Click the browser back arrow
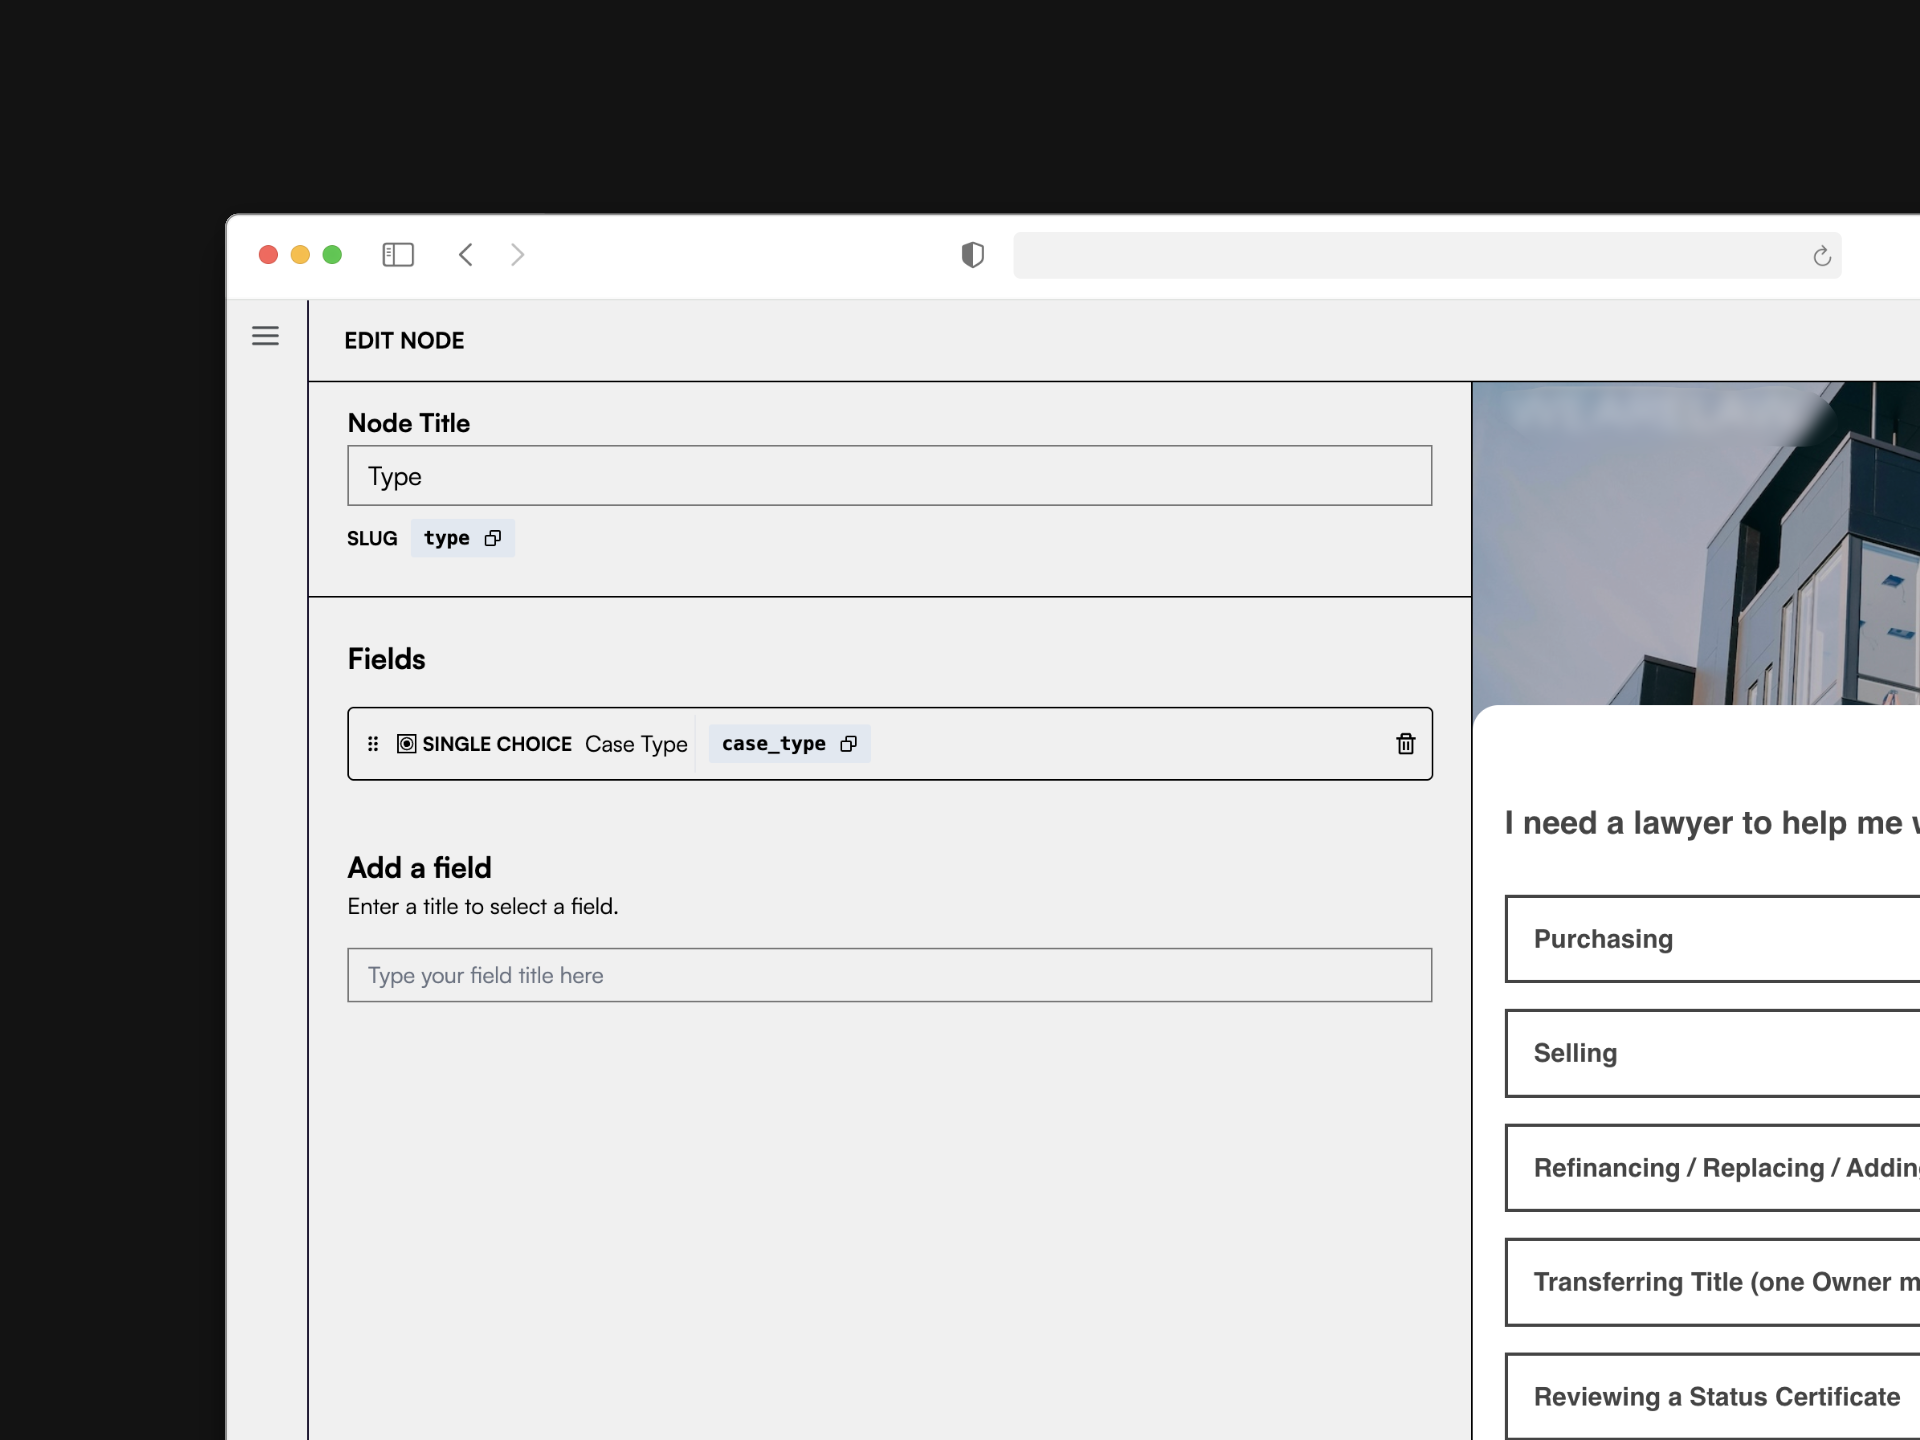The image size is (1920, 1440). coord(465,255)
